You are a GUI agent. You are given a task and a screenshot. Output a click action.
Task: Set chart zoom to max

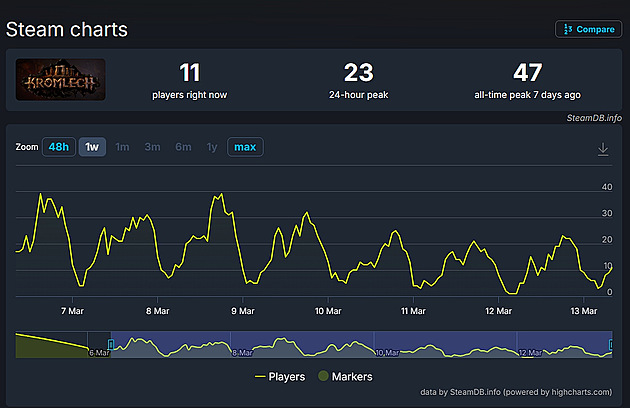click(x=245, y=147)
